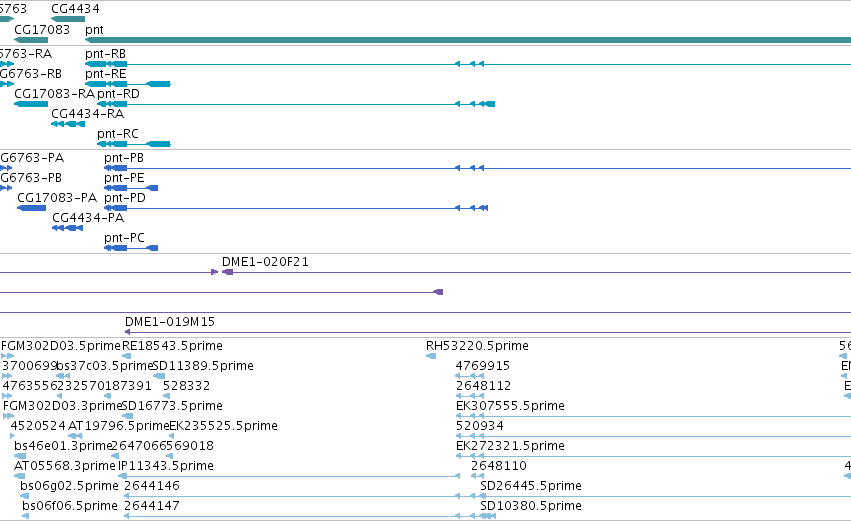Click EST AT05568.3prime

[x=20, y=476]
